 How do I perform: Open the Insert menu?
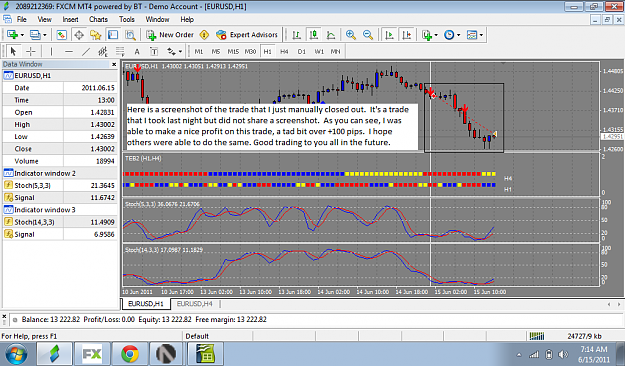[70, 19]
